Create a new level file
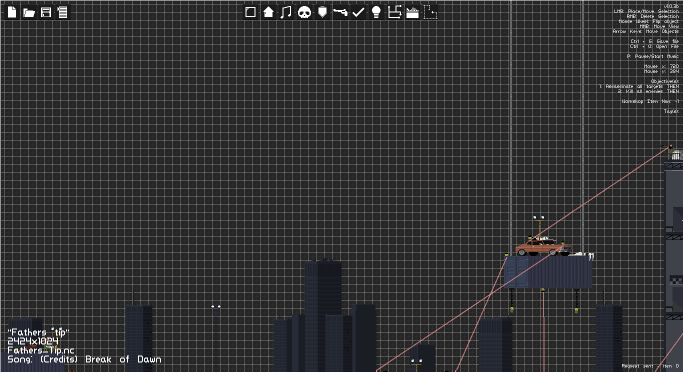The width and height of the screenshot is (683, 372). 12,12
